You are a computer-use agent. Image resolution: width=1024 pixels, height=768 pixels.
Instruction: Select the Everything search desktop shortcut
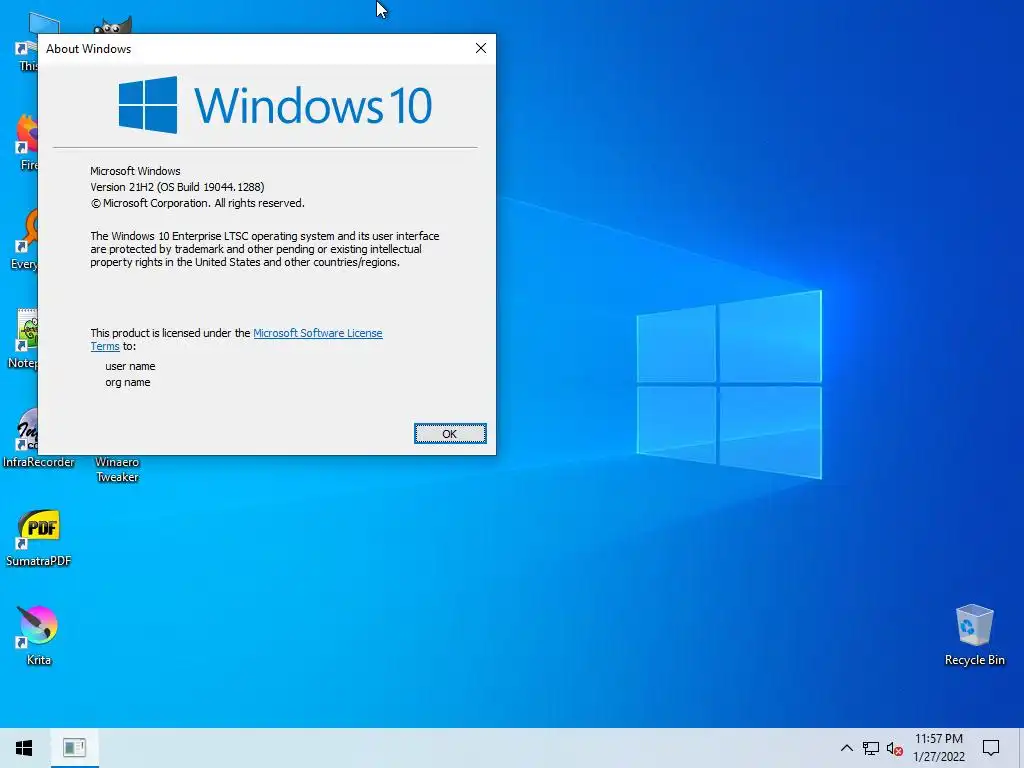(x=25, y=240)
